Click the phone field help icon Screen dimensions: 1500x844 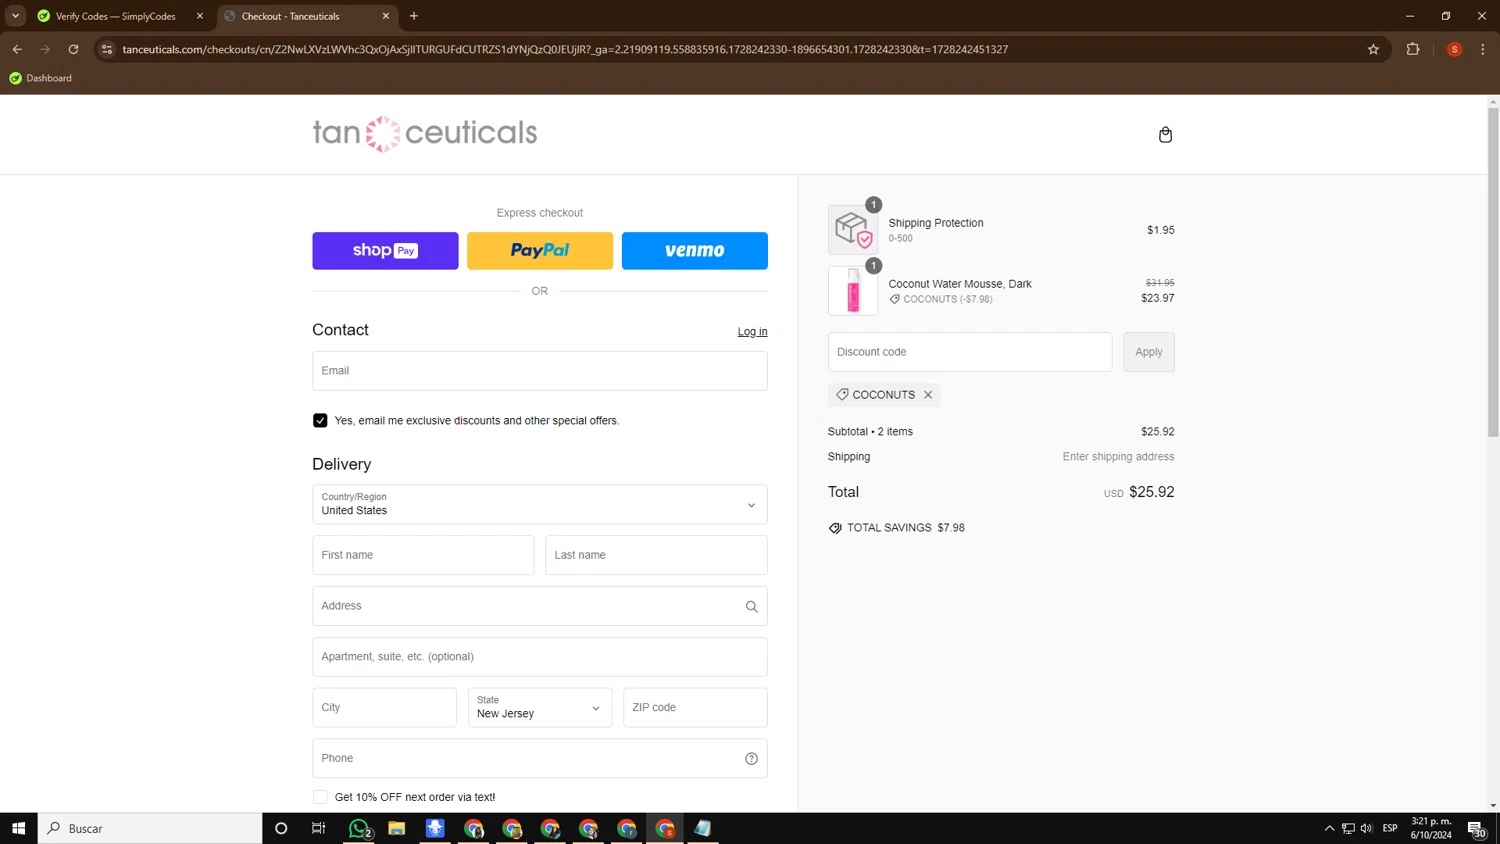(x=751, y=759)
